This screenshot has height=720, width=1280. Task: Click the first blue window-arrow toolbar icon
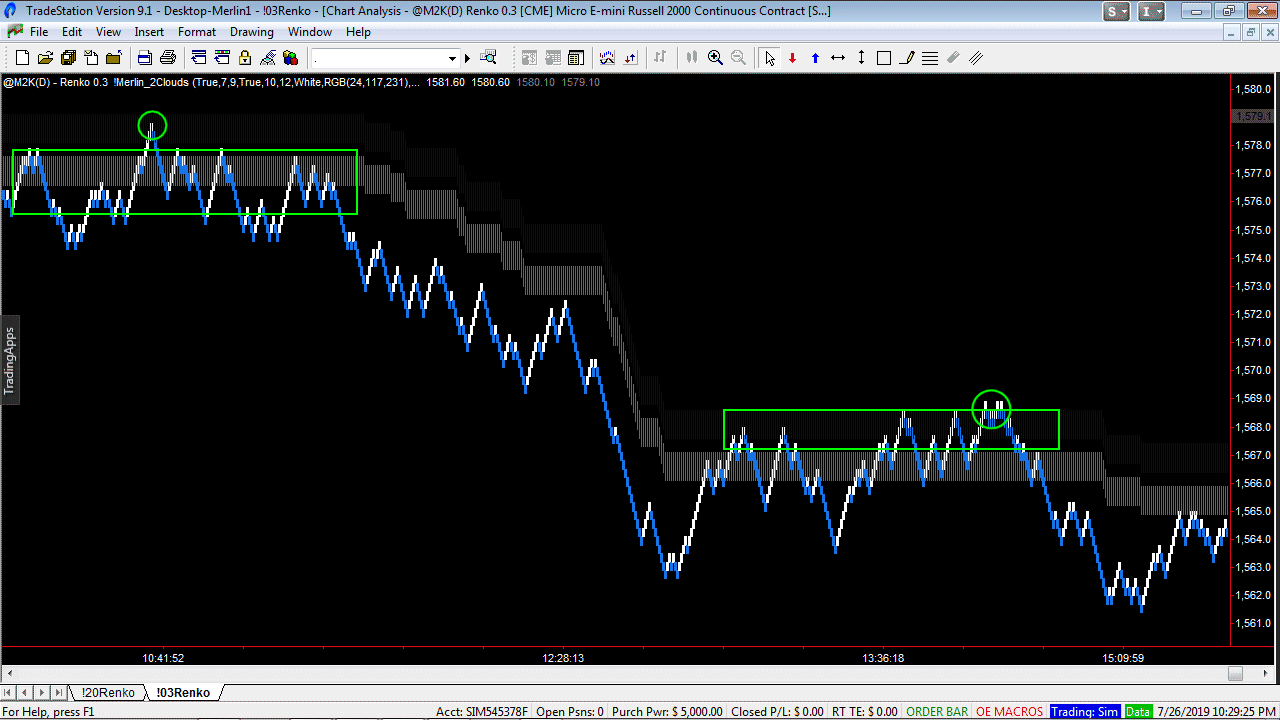(199, 58)
